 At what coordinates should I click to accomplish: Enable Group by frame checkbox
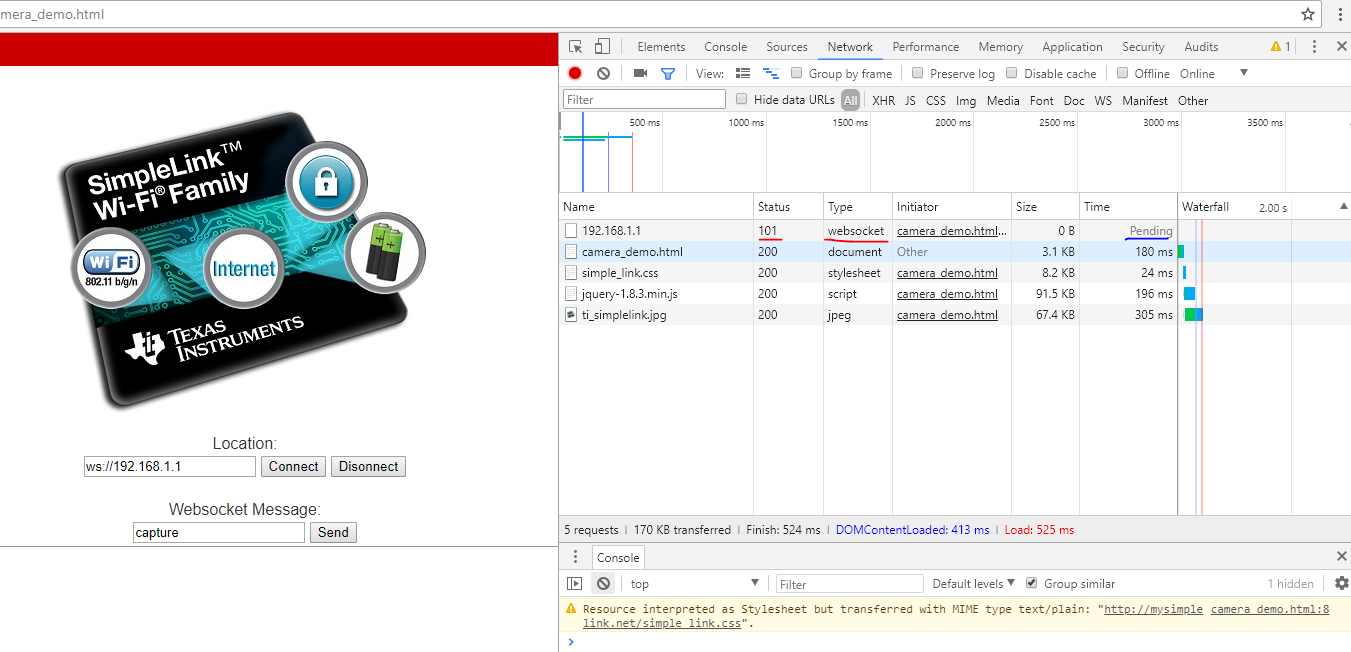coord(797,73)
